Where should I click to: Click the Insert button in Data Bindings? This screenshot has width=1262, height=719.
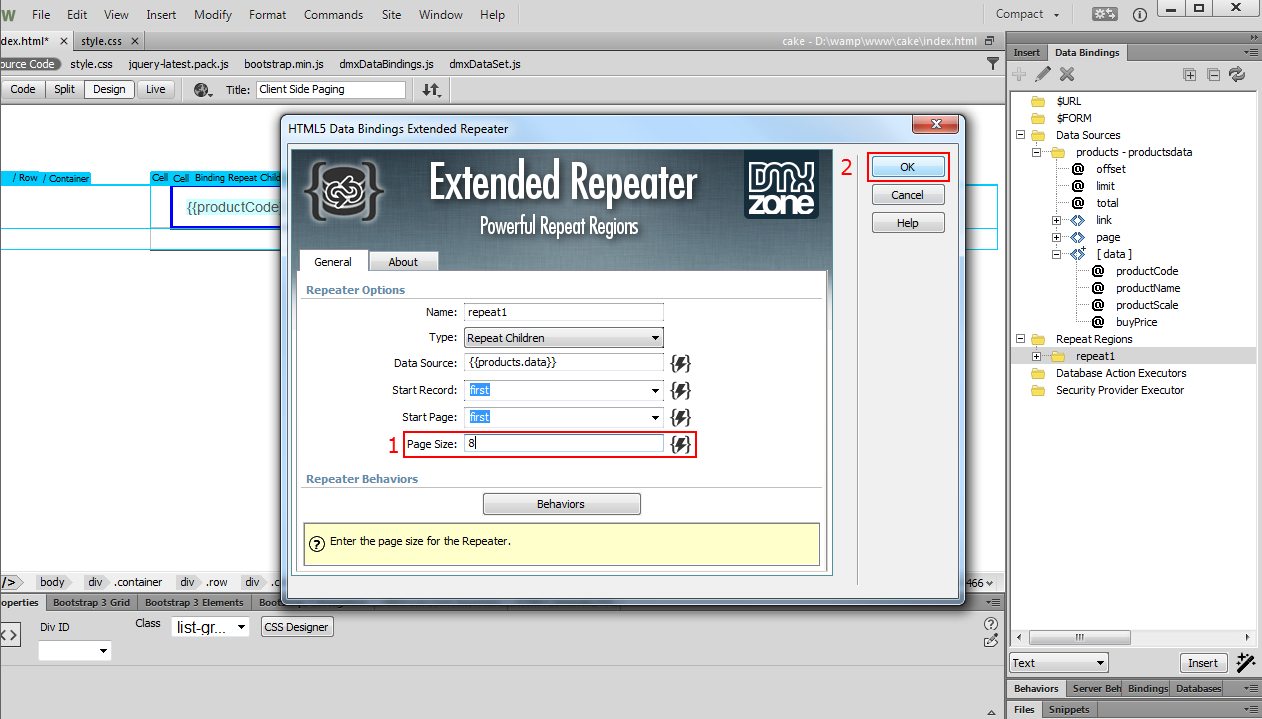tap(1203, 663)
